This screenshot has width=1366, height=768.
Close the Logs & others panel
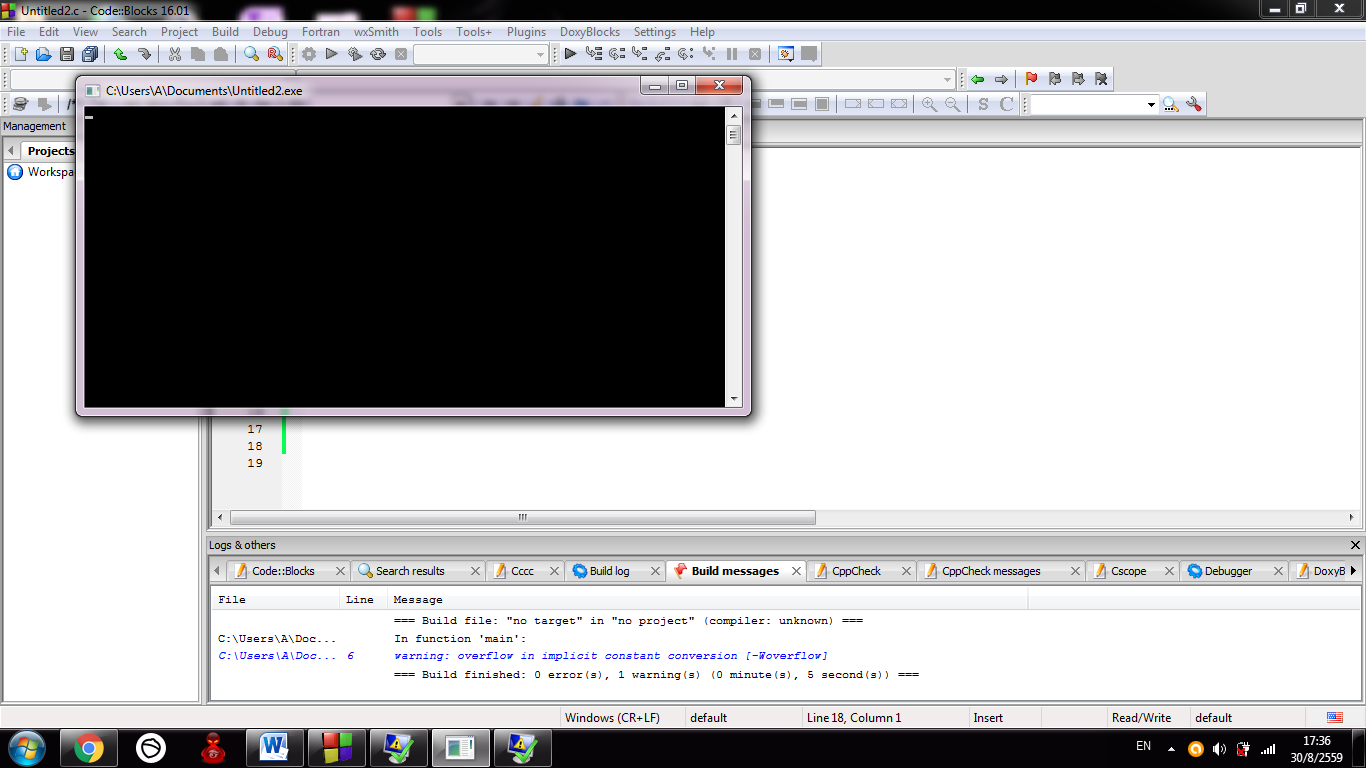click(1355, 545)
